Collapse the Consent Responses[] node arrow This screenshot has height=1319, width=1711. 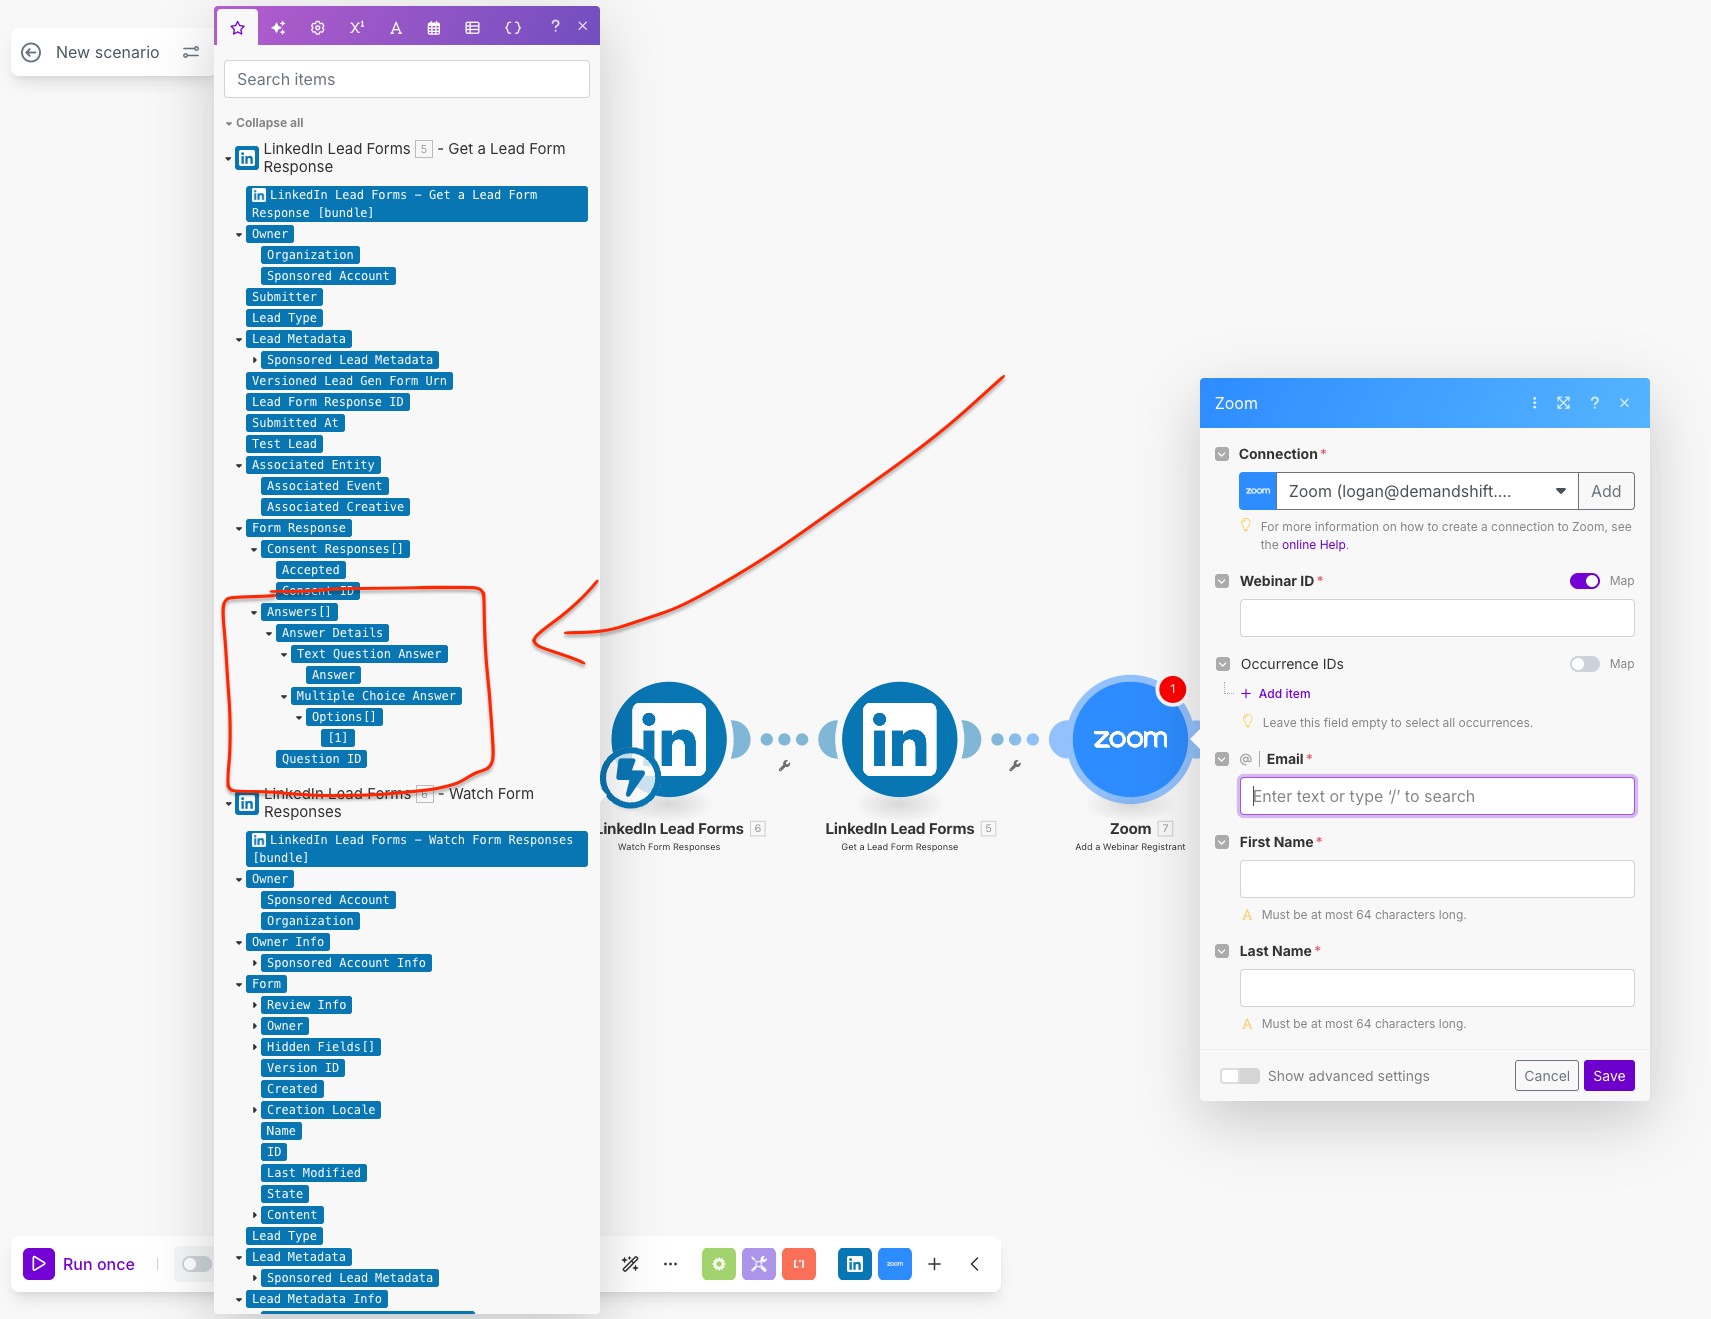pos(254,550)
